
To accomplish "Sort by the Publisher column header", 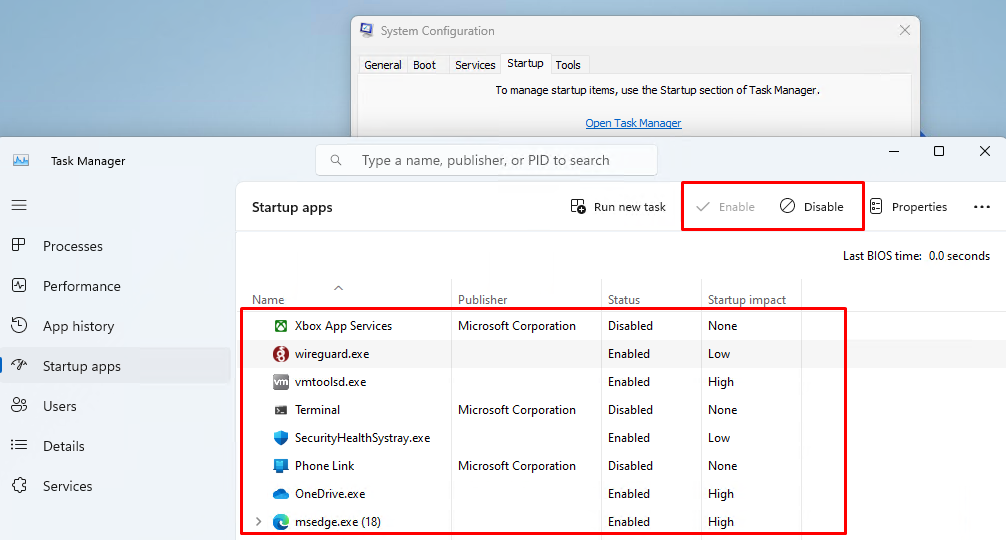I will (x=482, y=300).
